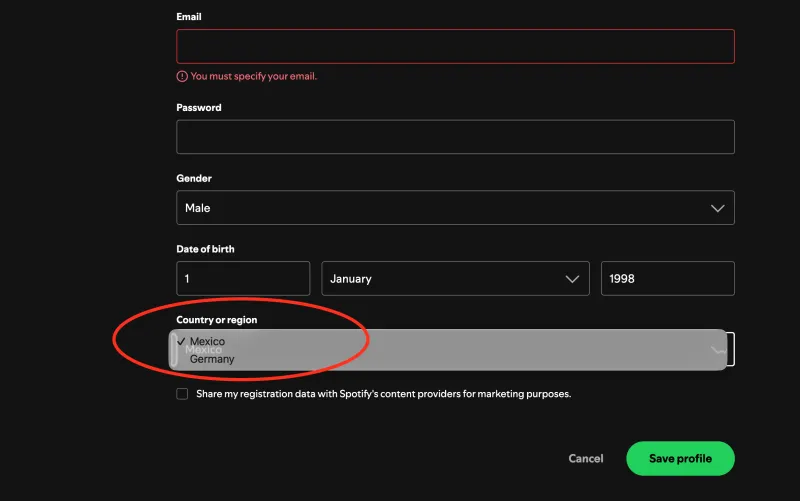Click the birth day field showing 1

pos(243,279)
